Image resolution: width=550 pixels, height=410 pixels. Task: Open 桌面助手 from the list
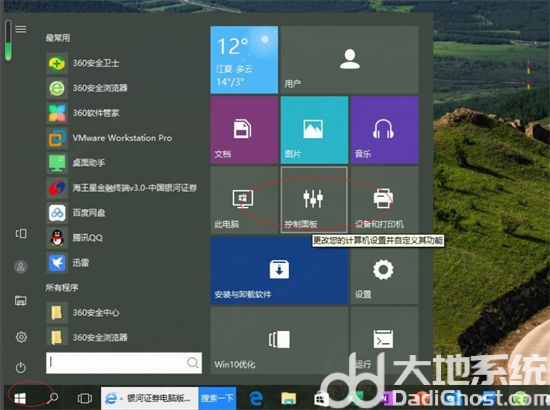click(x=76, y=163)
